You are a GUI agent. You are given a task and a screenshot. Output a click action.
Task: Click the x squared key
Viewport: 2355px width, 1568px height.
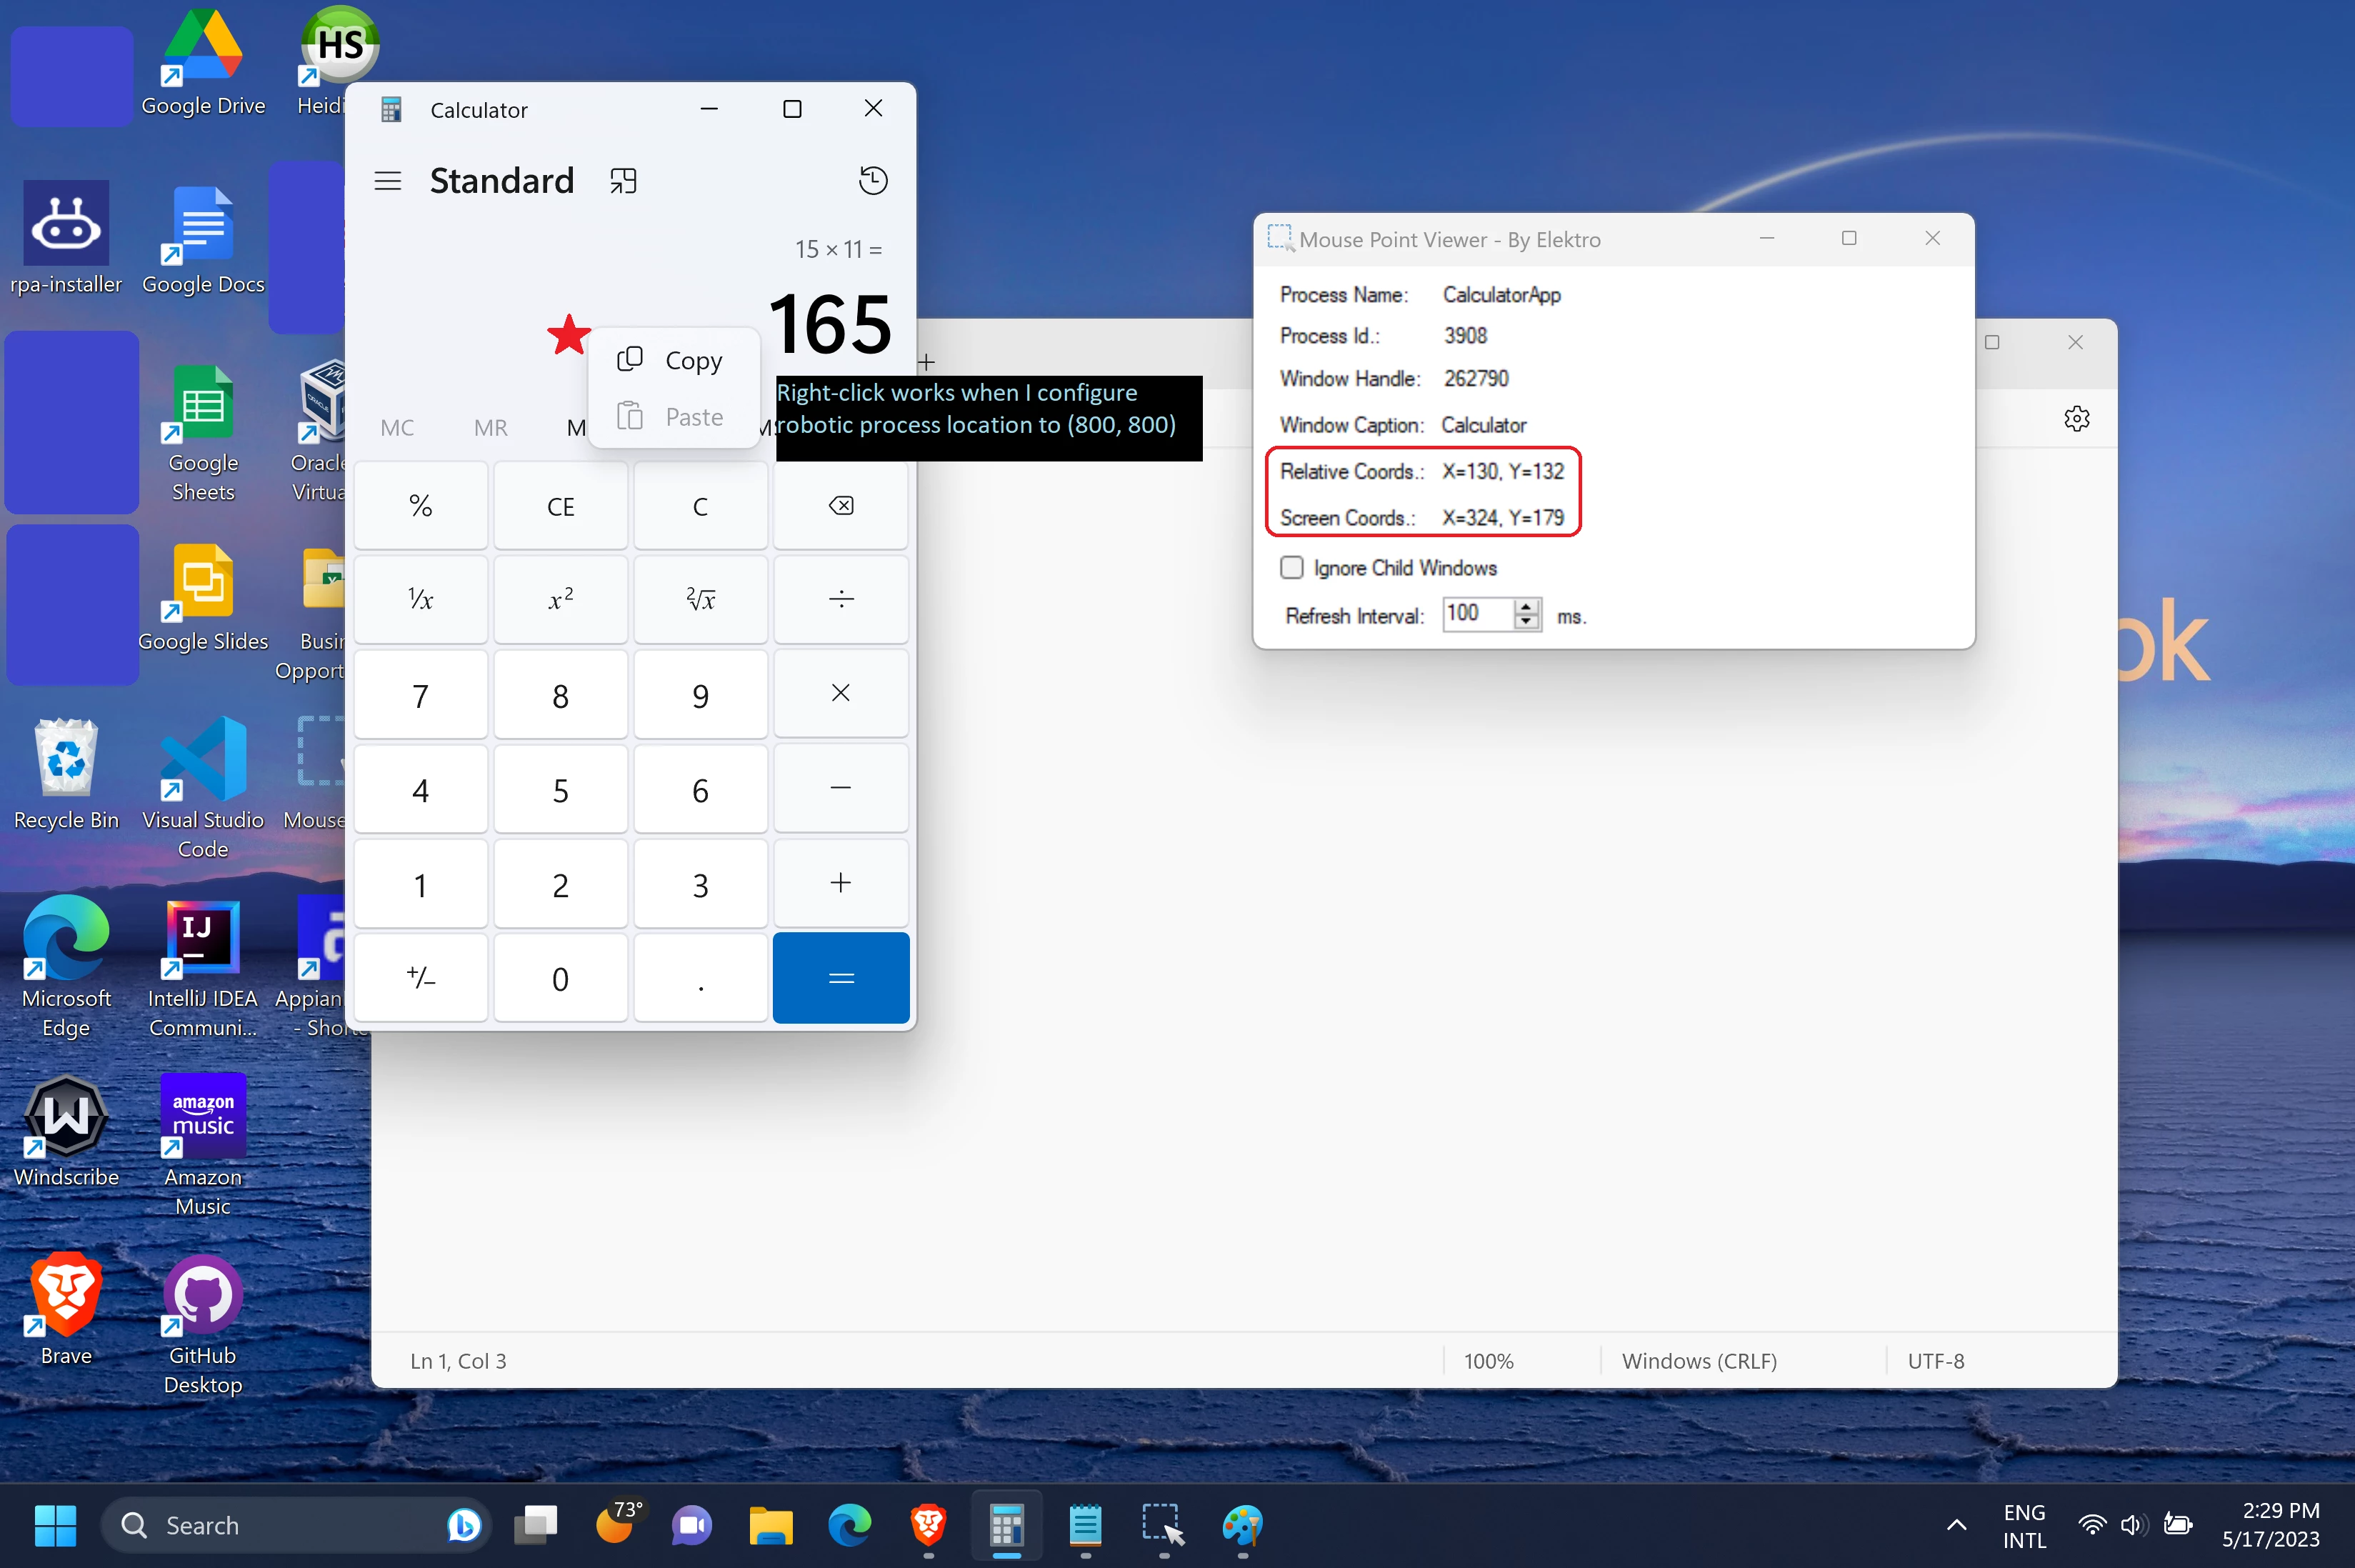pos(561,600)
